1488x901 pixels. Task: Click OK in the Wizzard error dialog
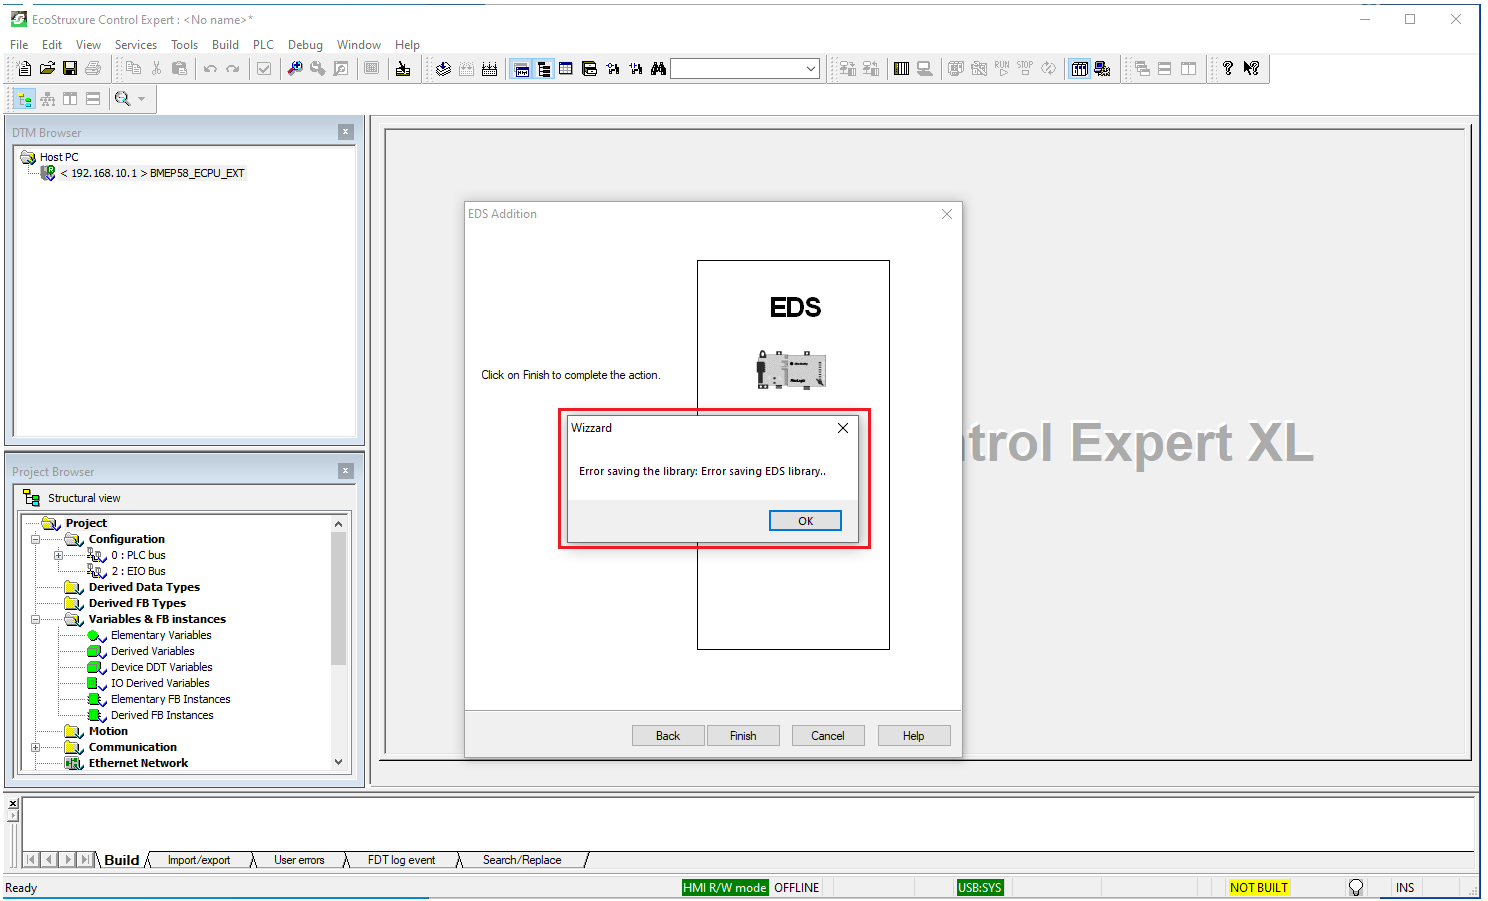[x=805, y=521]
